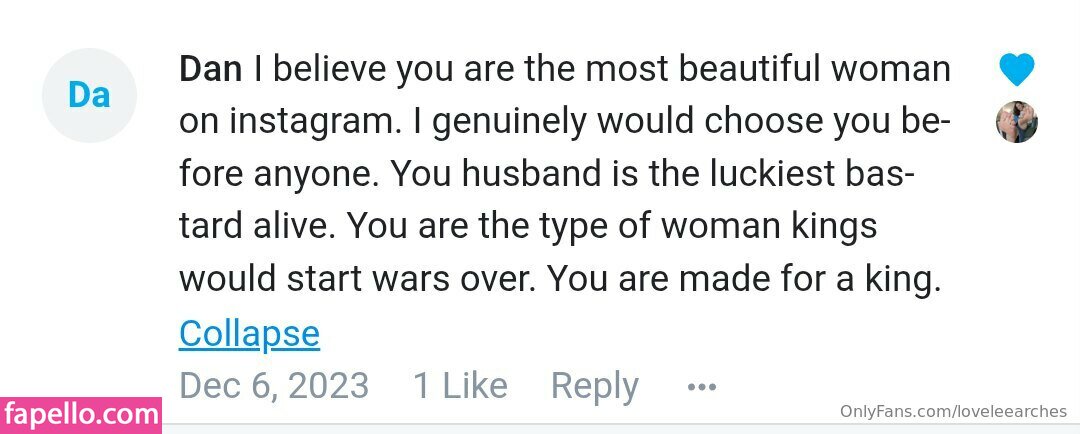Click the "Dec 6, 2023" timestamp
The image size is (1080, 434).
tap(274, 386)
